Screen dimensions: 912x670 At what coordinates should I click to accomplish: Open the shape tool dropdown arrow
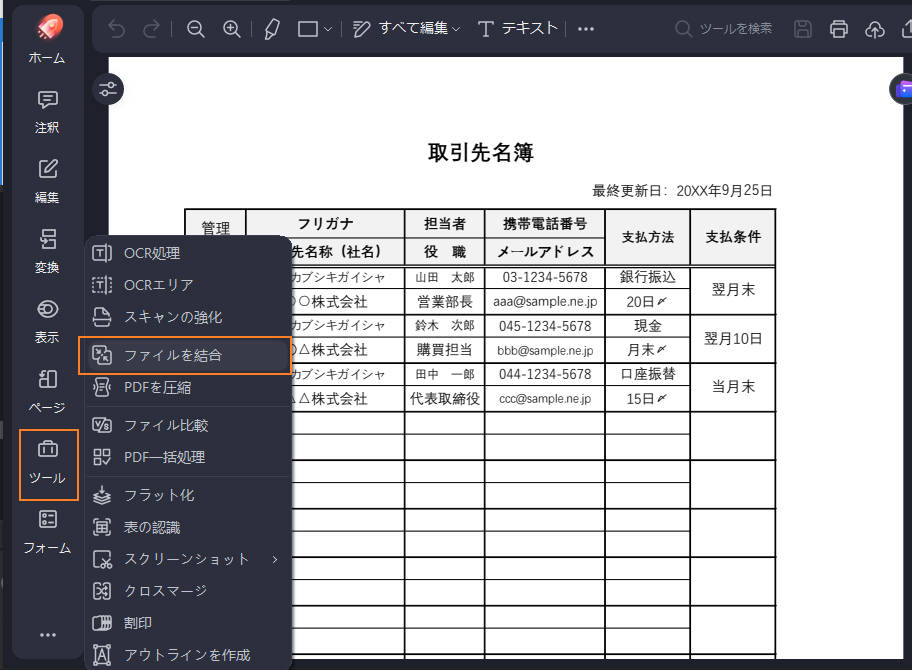[326, 28]
